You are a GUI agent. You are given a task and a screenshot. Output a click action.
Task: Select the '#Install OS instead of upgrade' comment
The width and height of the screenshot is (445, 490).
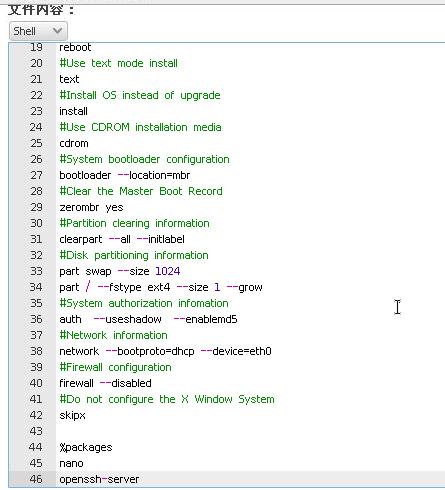pos(140,95)
